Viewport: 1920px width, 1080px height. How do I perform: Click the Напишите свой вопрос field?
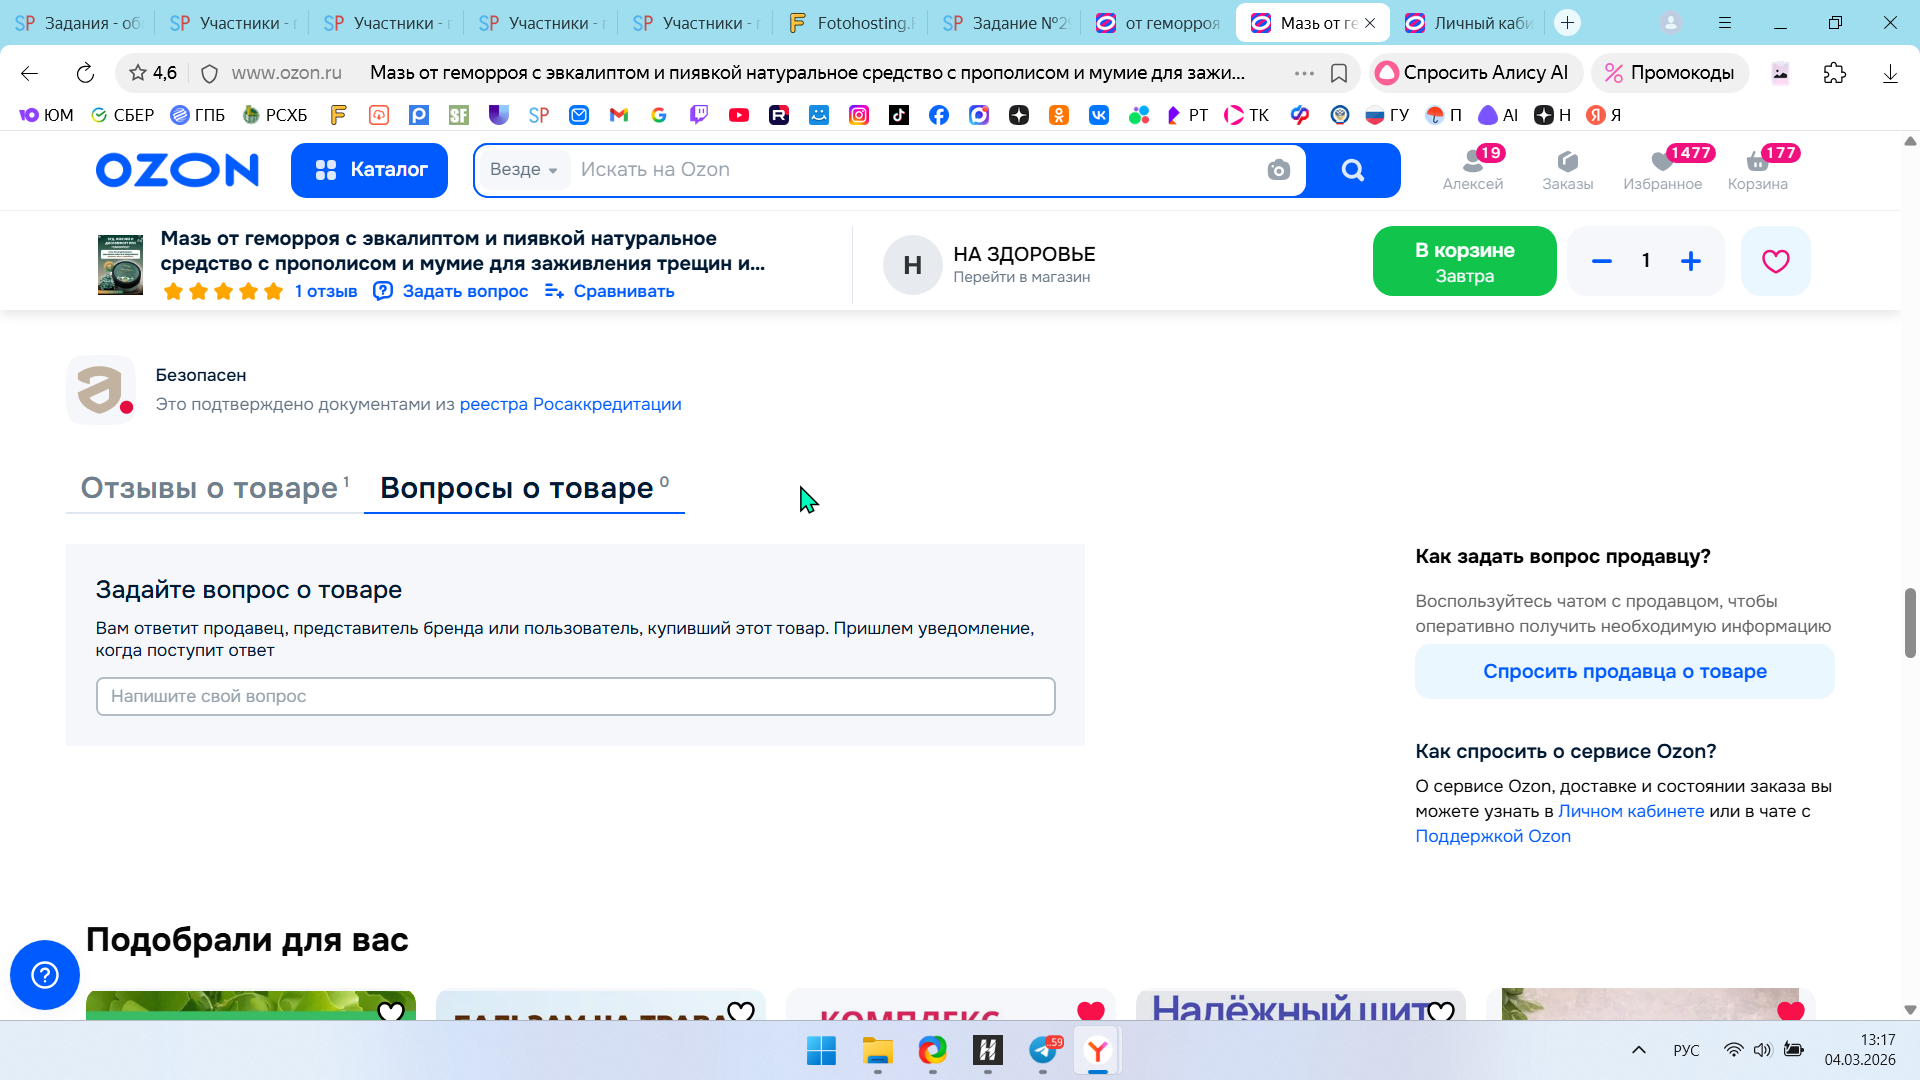tap(575, 696)
